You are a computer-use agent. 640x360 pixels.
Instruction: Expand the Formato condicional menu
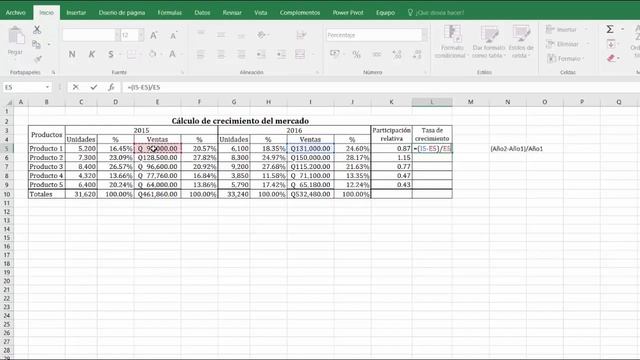[451, 42]
